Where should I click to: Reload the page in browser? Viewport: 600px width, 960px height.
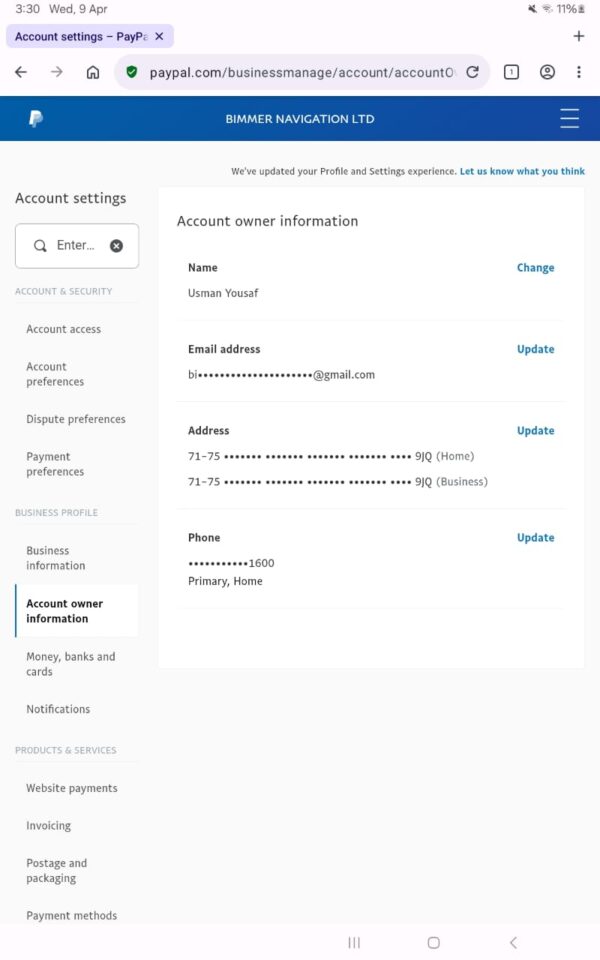click(473, 72)
